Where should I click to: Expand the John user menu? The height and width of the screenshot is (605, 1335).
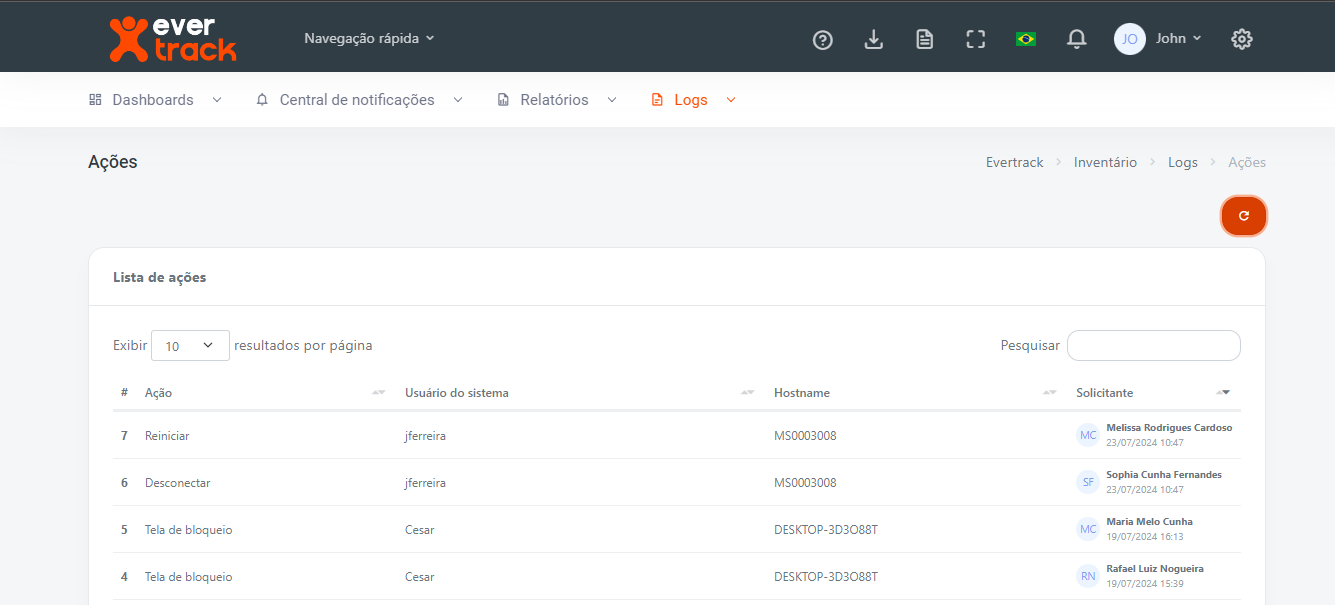(1159, 39)
